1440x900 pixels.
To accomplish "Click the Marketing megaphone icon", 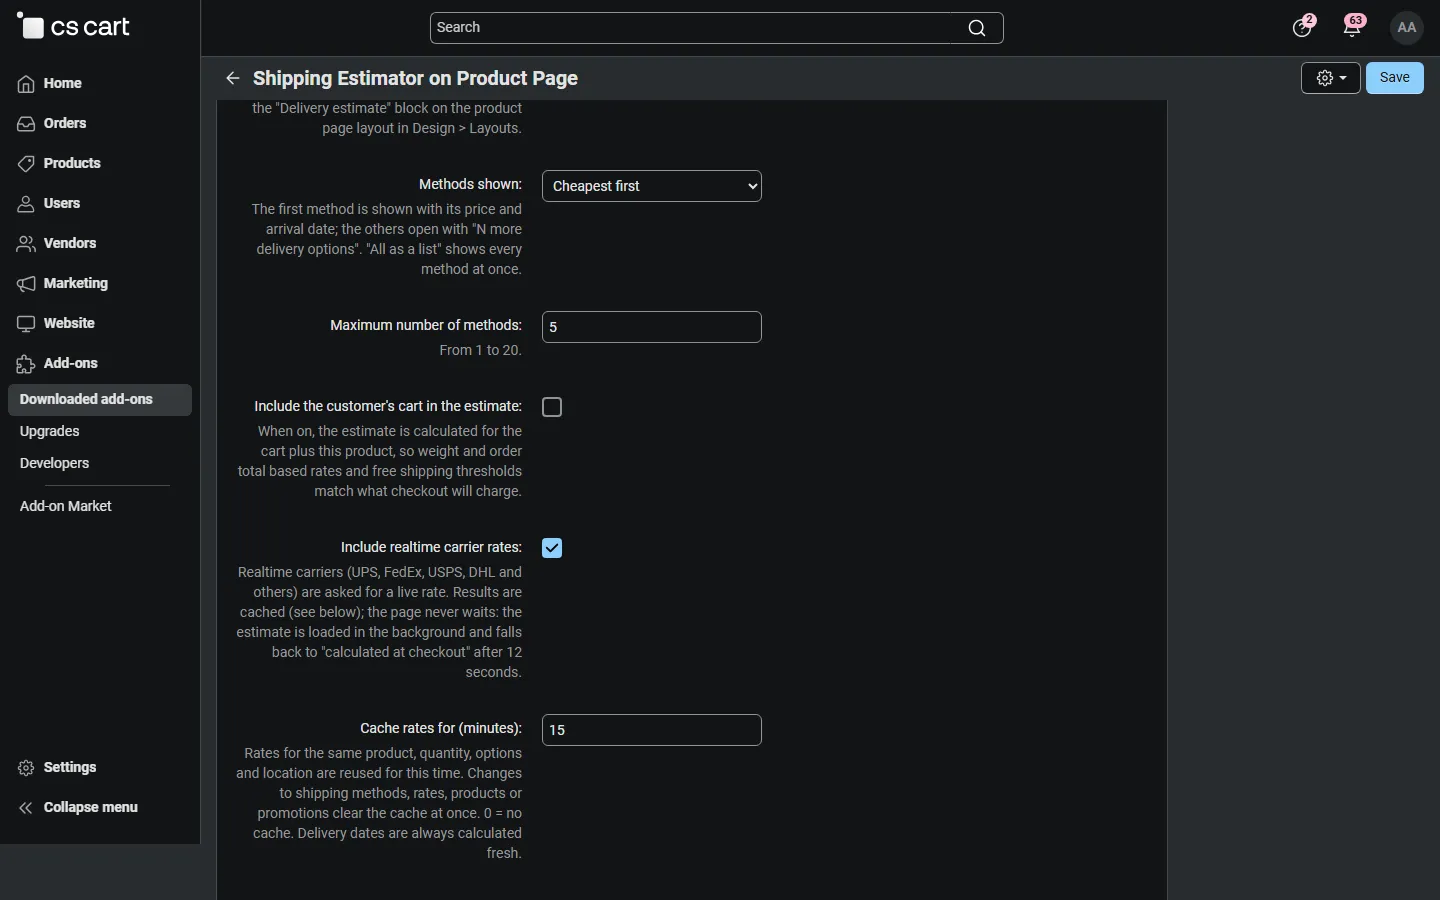I will 26,284.
